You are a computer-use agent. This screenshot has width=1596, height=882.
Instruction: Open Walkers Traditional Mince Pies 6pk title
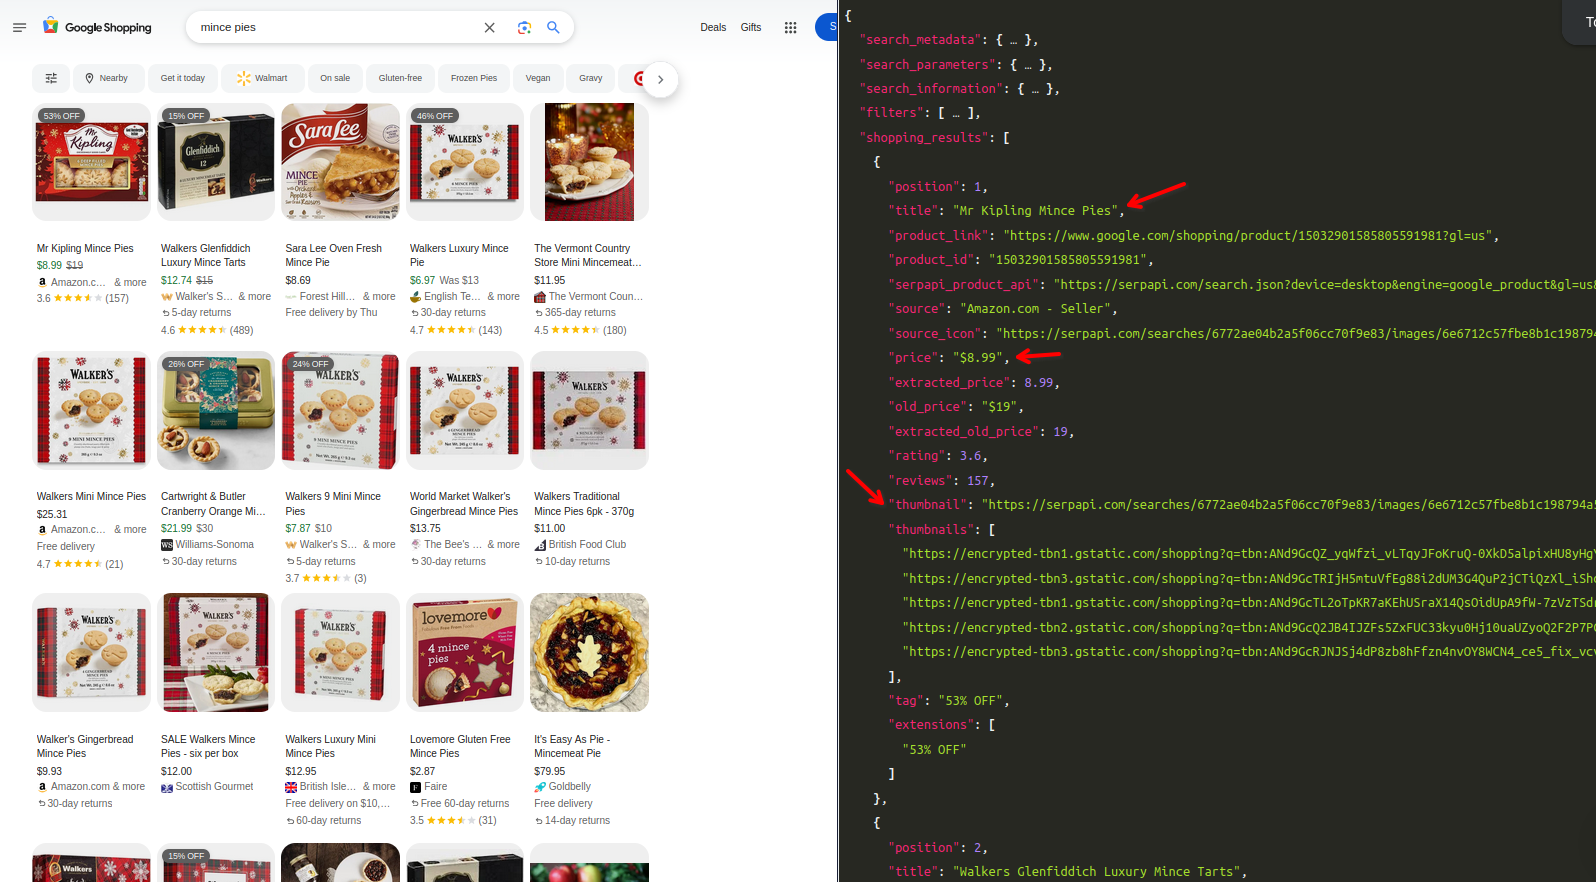(x=584, y=503)
